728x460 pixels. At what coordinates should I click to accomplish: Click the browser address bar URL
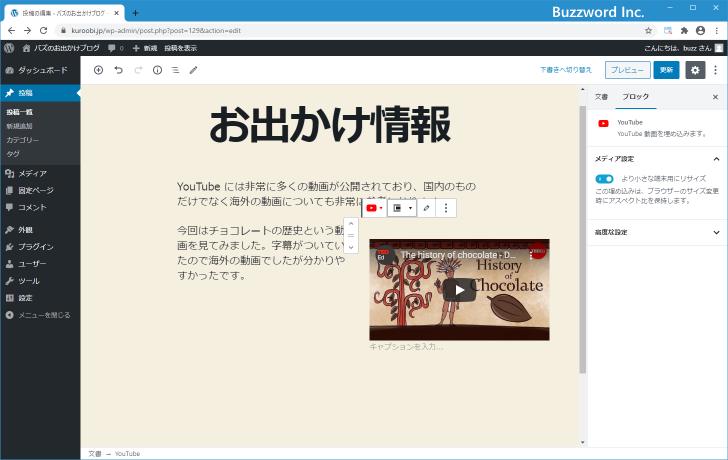pos(156,31)
